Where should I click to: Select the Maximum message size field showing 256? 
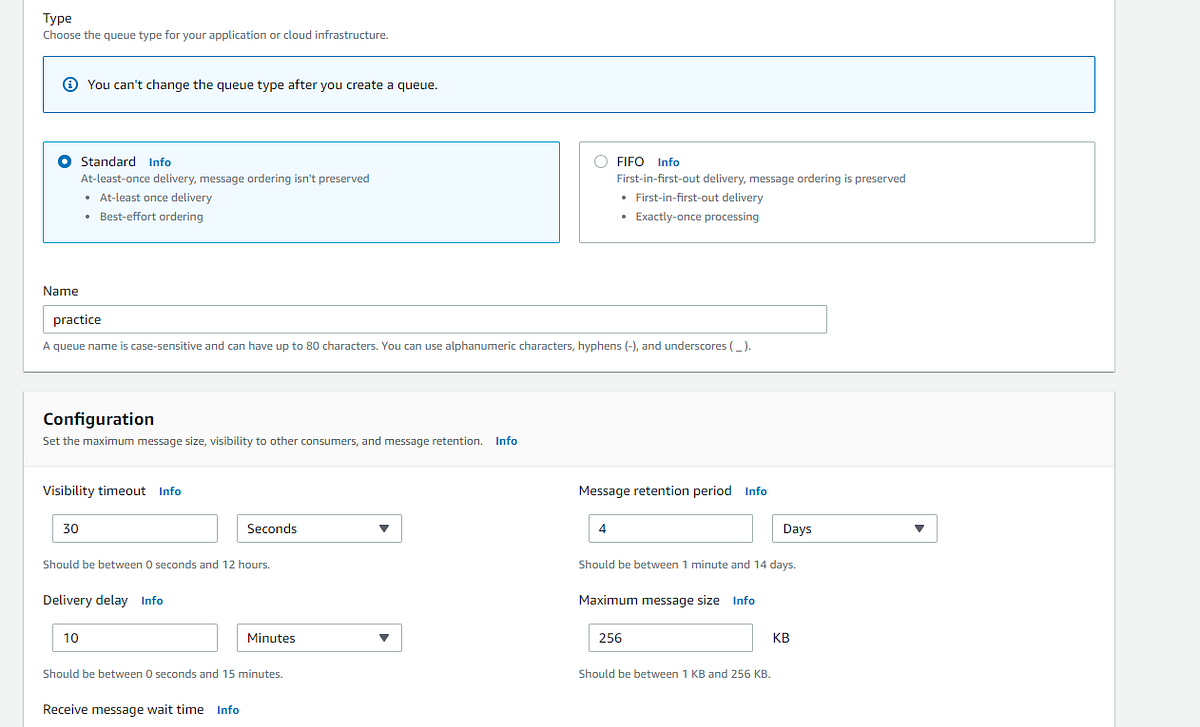point(670,637)
